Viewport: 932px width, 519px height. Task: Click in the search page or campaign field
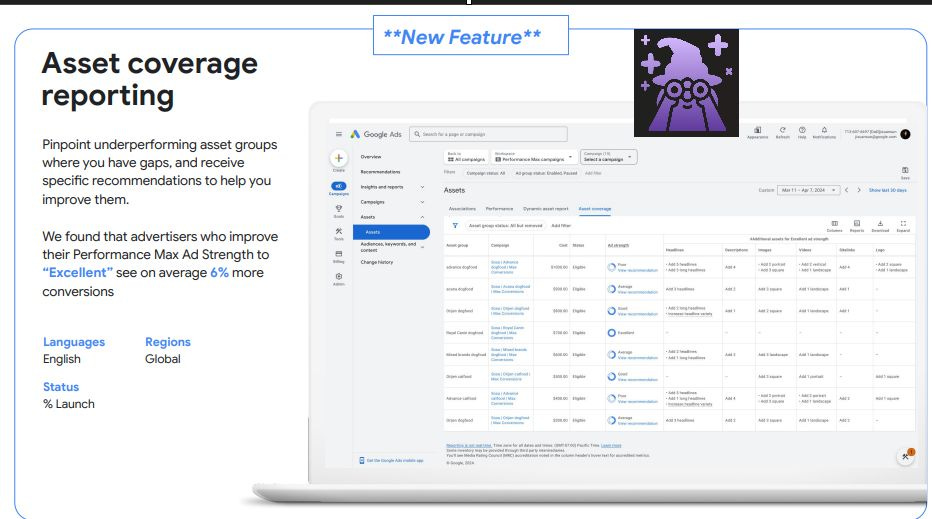point(488,134)
